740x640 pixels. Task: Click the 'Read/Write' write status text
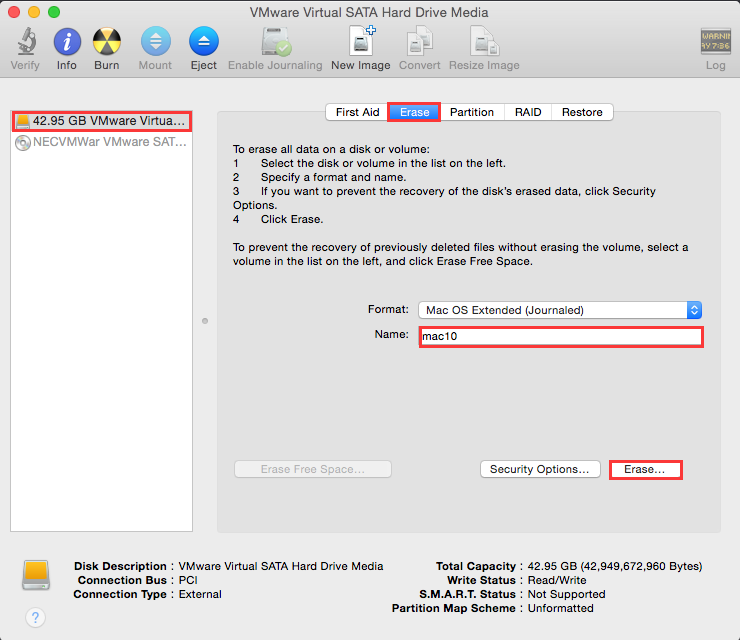coord(557,581)
